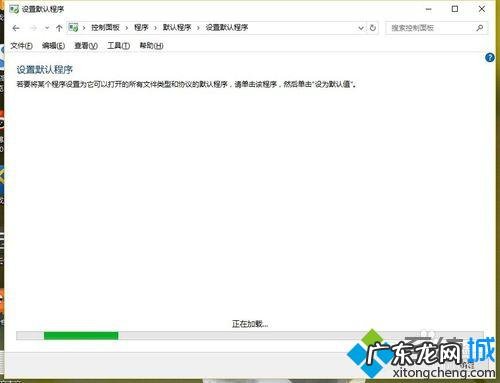Click the 设置默认程序 page heading
The image size is (500, 383).
[45, 70]
